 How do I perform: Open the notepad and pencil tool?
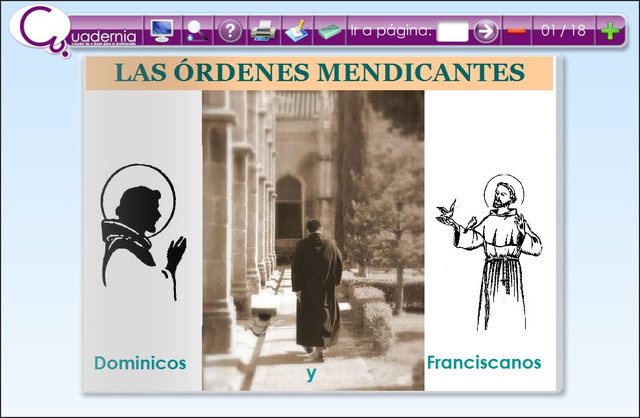point(297,31)
